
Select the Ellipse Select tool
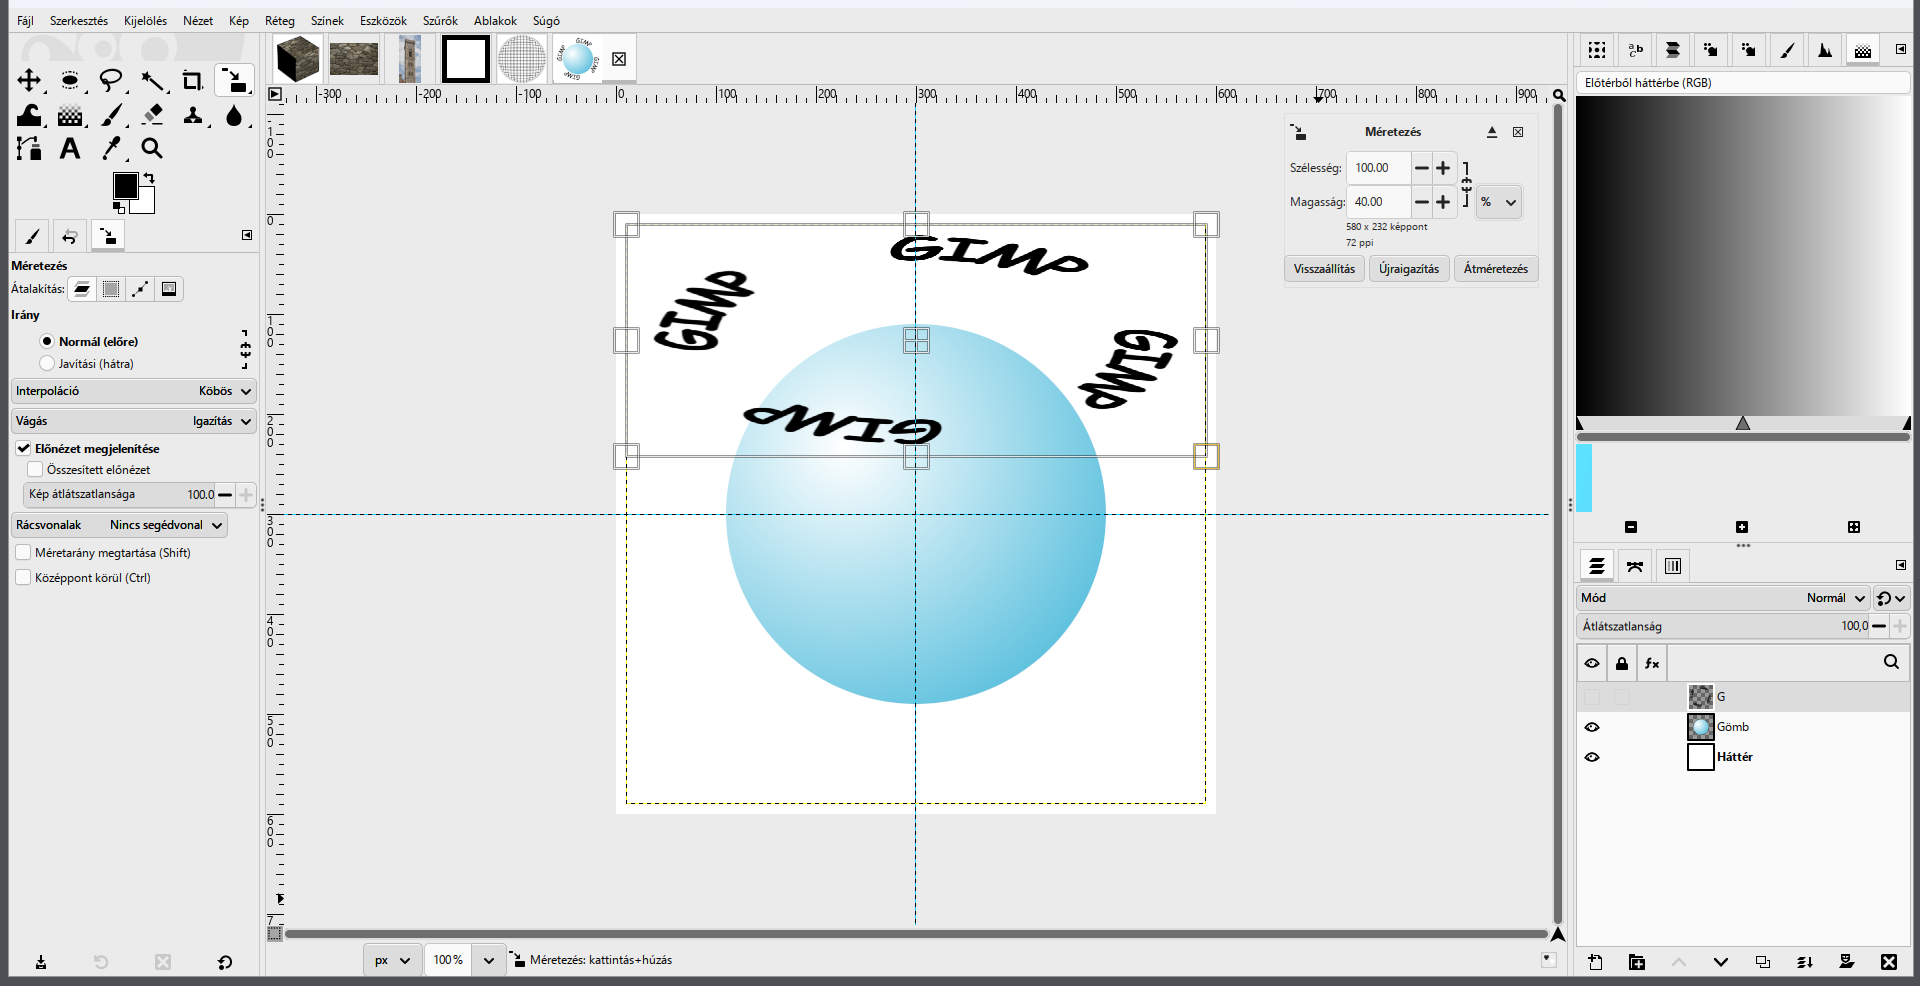click(x=70, y=81)
